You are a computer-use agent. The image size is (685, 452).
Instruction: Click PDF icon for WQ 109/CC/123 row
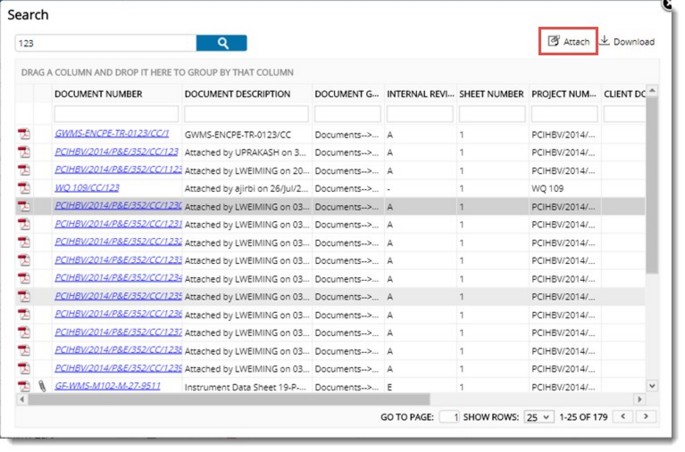tap(24, 188)
